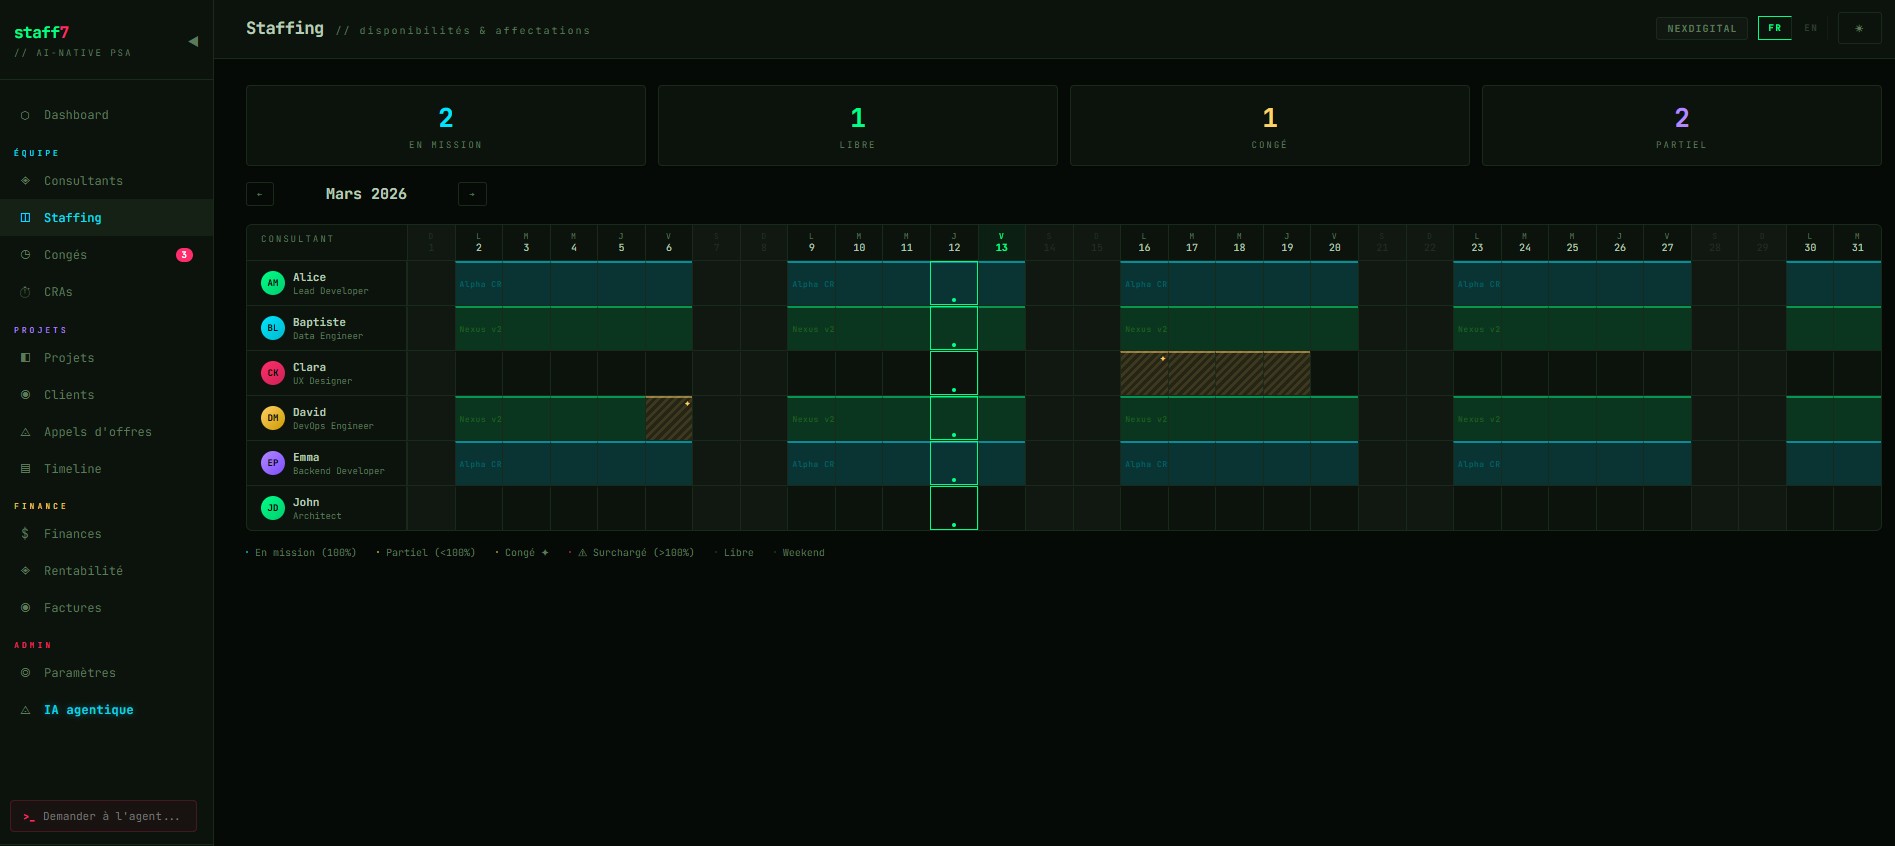Screen dimensions: 1895x846
Task: Click John's highlighted cell on March 12
Action: (x=954, y=508)
